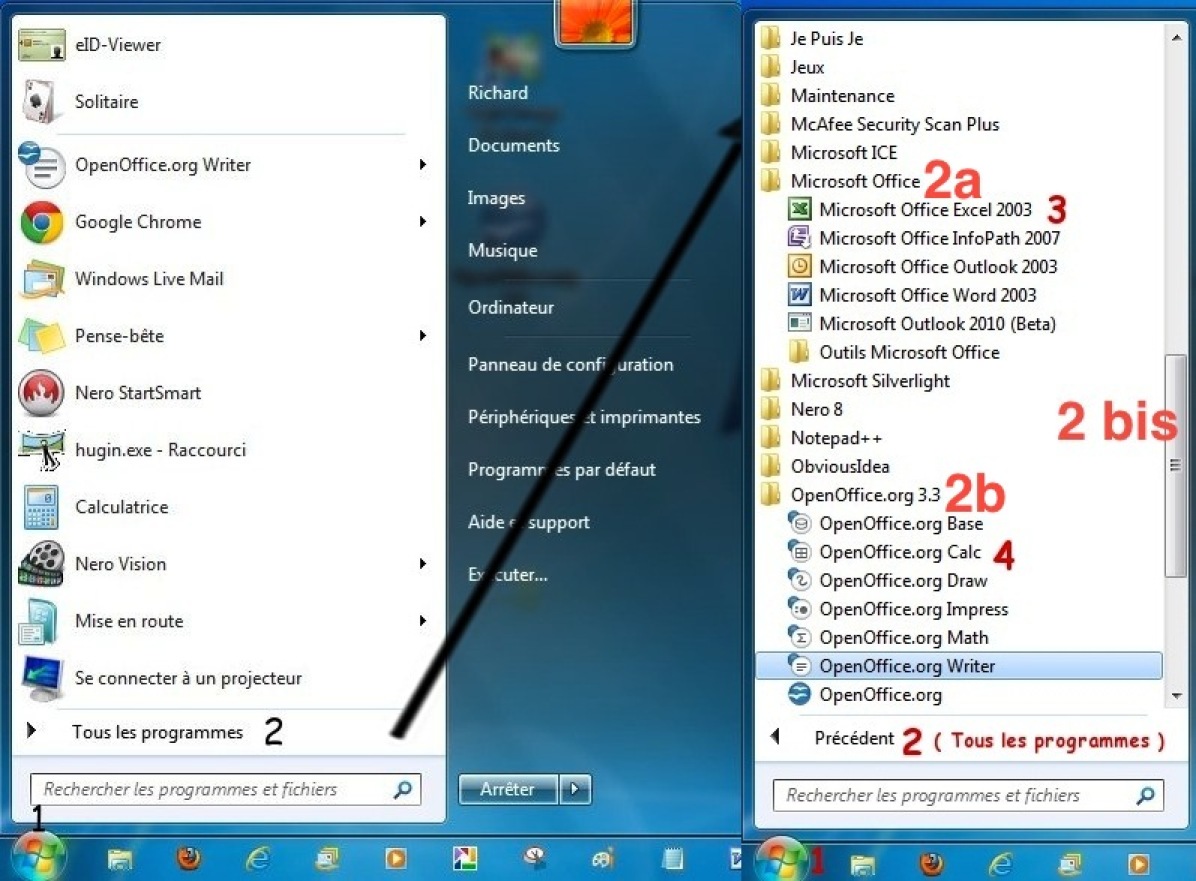Open Documents in Start menu

pyautogui.click(x=513, y=145)
